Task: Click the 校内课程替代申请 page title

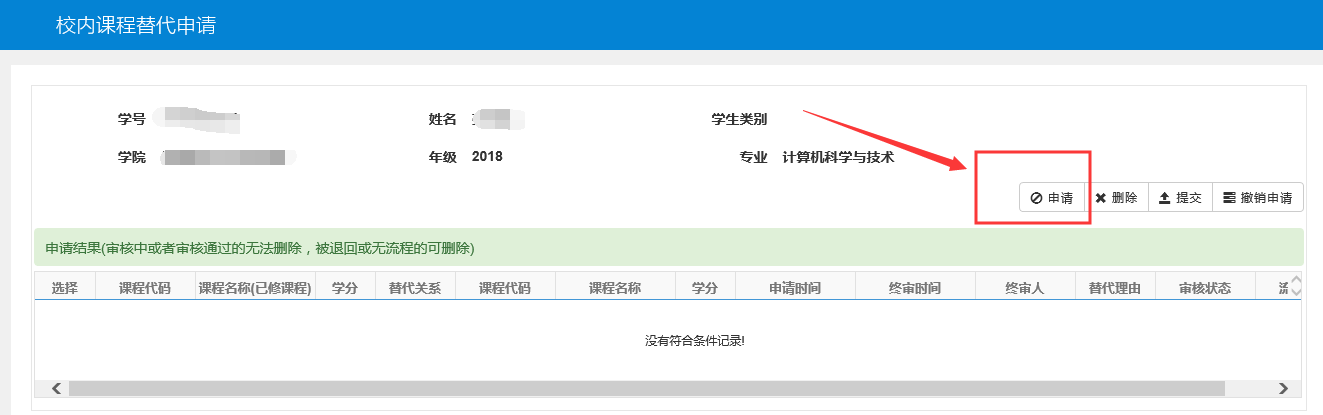Action: (x=136, y=25)
